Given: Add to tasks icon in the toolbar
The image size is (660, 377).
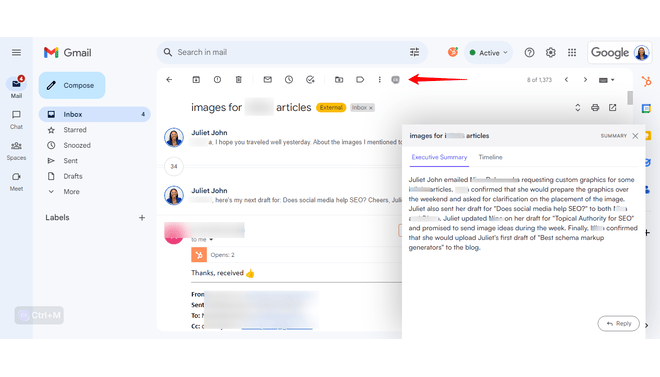Looking at the screenshot, I should click(310, 80).
